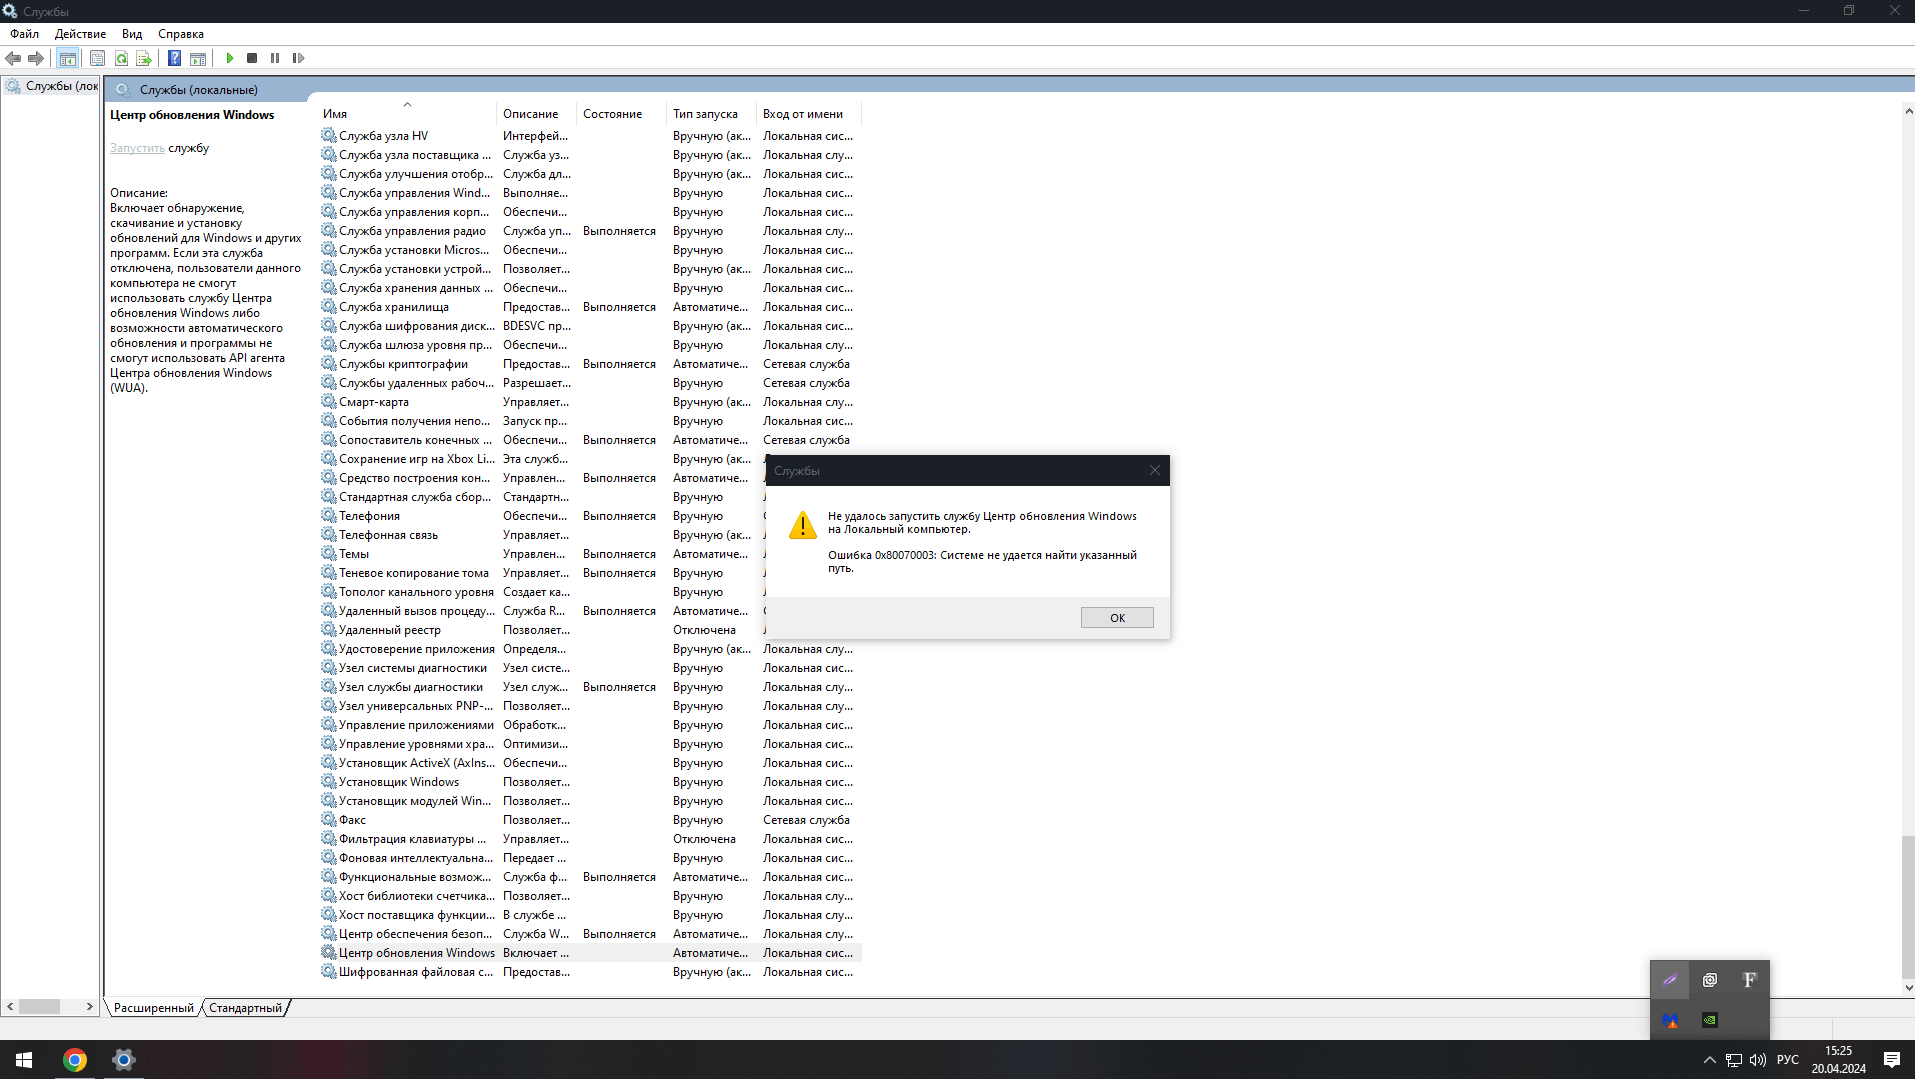Image resolution: width=1915 pixels, height=1079 pixels.
Task: Open the purple feather tray icon
Action: click(1670, 980)
